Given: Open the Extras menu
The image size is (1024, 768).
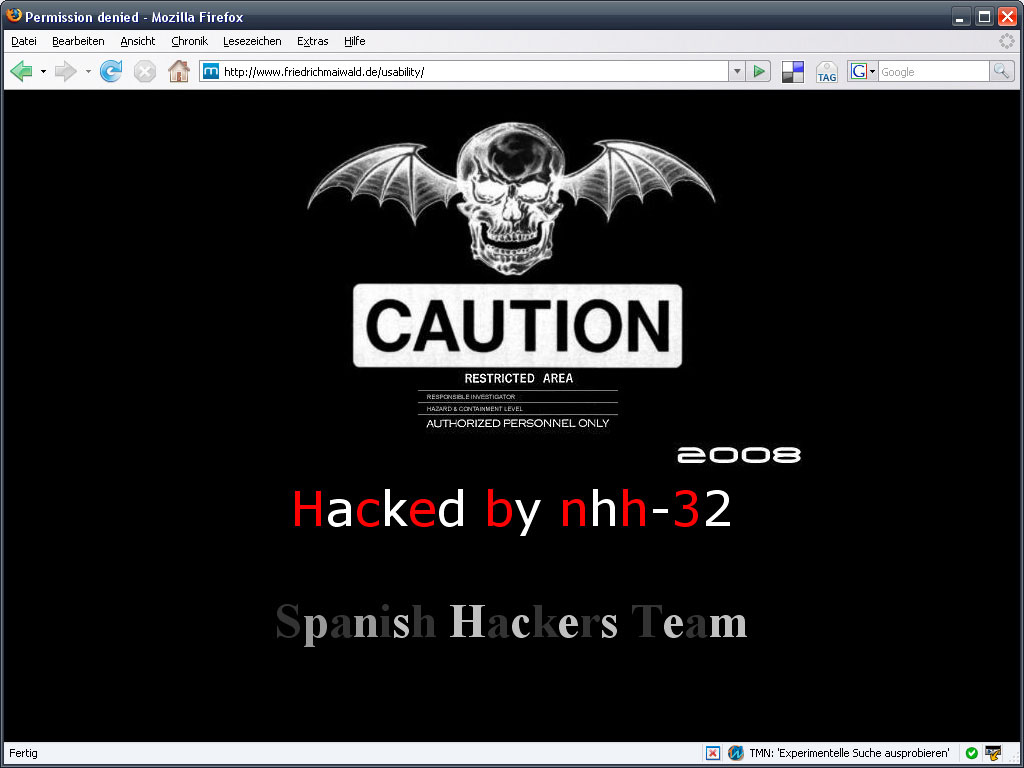Looking at the screenshot, I should point(313,41).
